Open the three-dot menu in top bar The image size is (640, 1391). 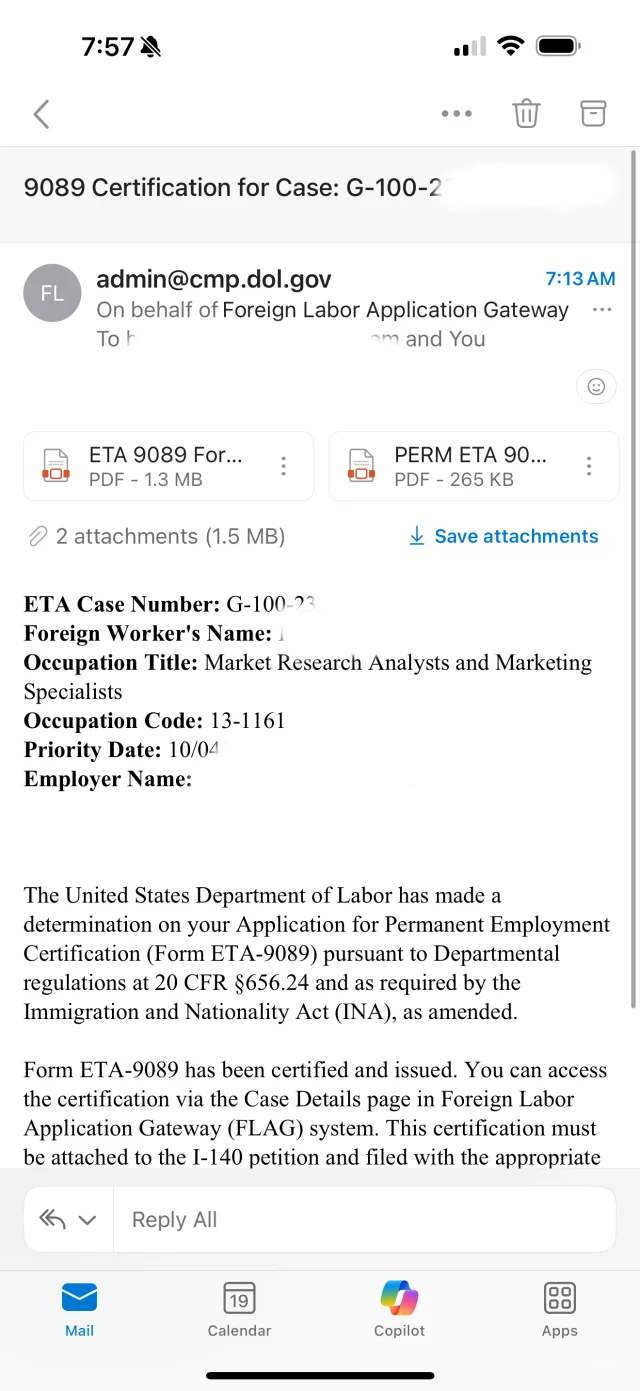coord(456,114)
